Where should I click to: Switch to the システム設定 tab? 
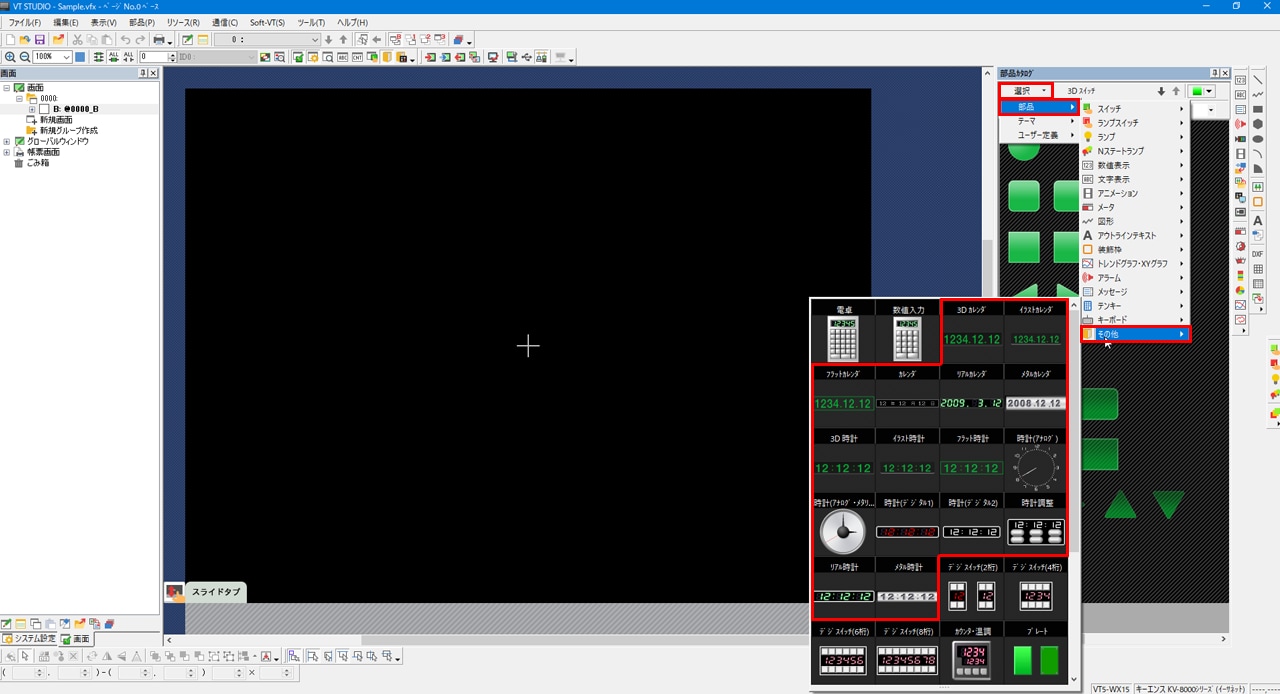(29, 639)
